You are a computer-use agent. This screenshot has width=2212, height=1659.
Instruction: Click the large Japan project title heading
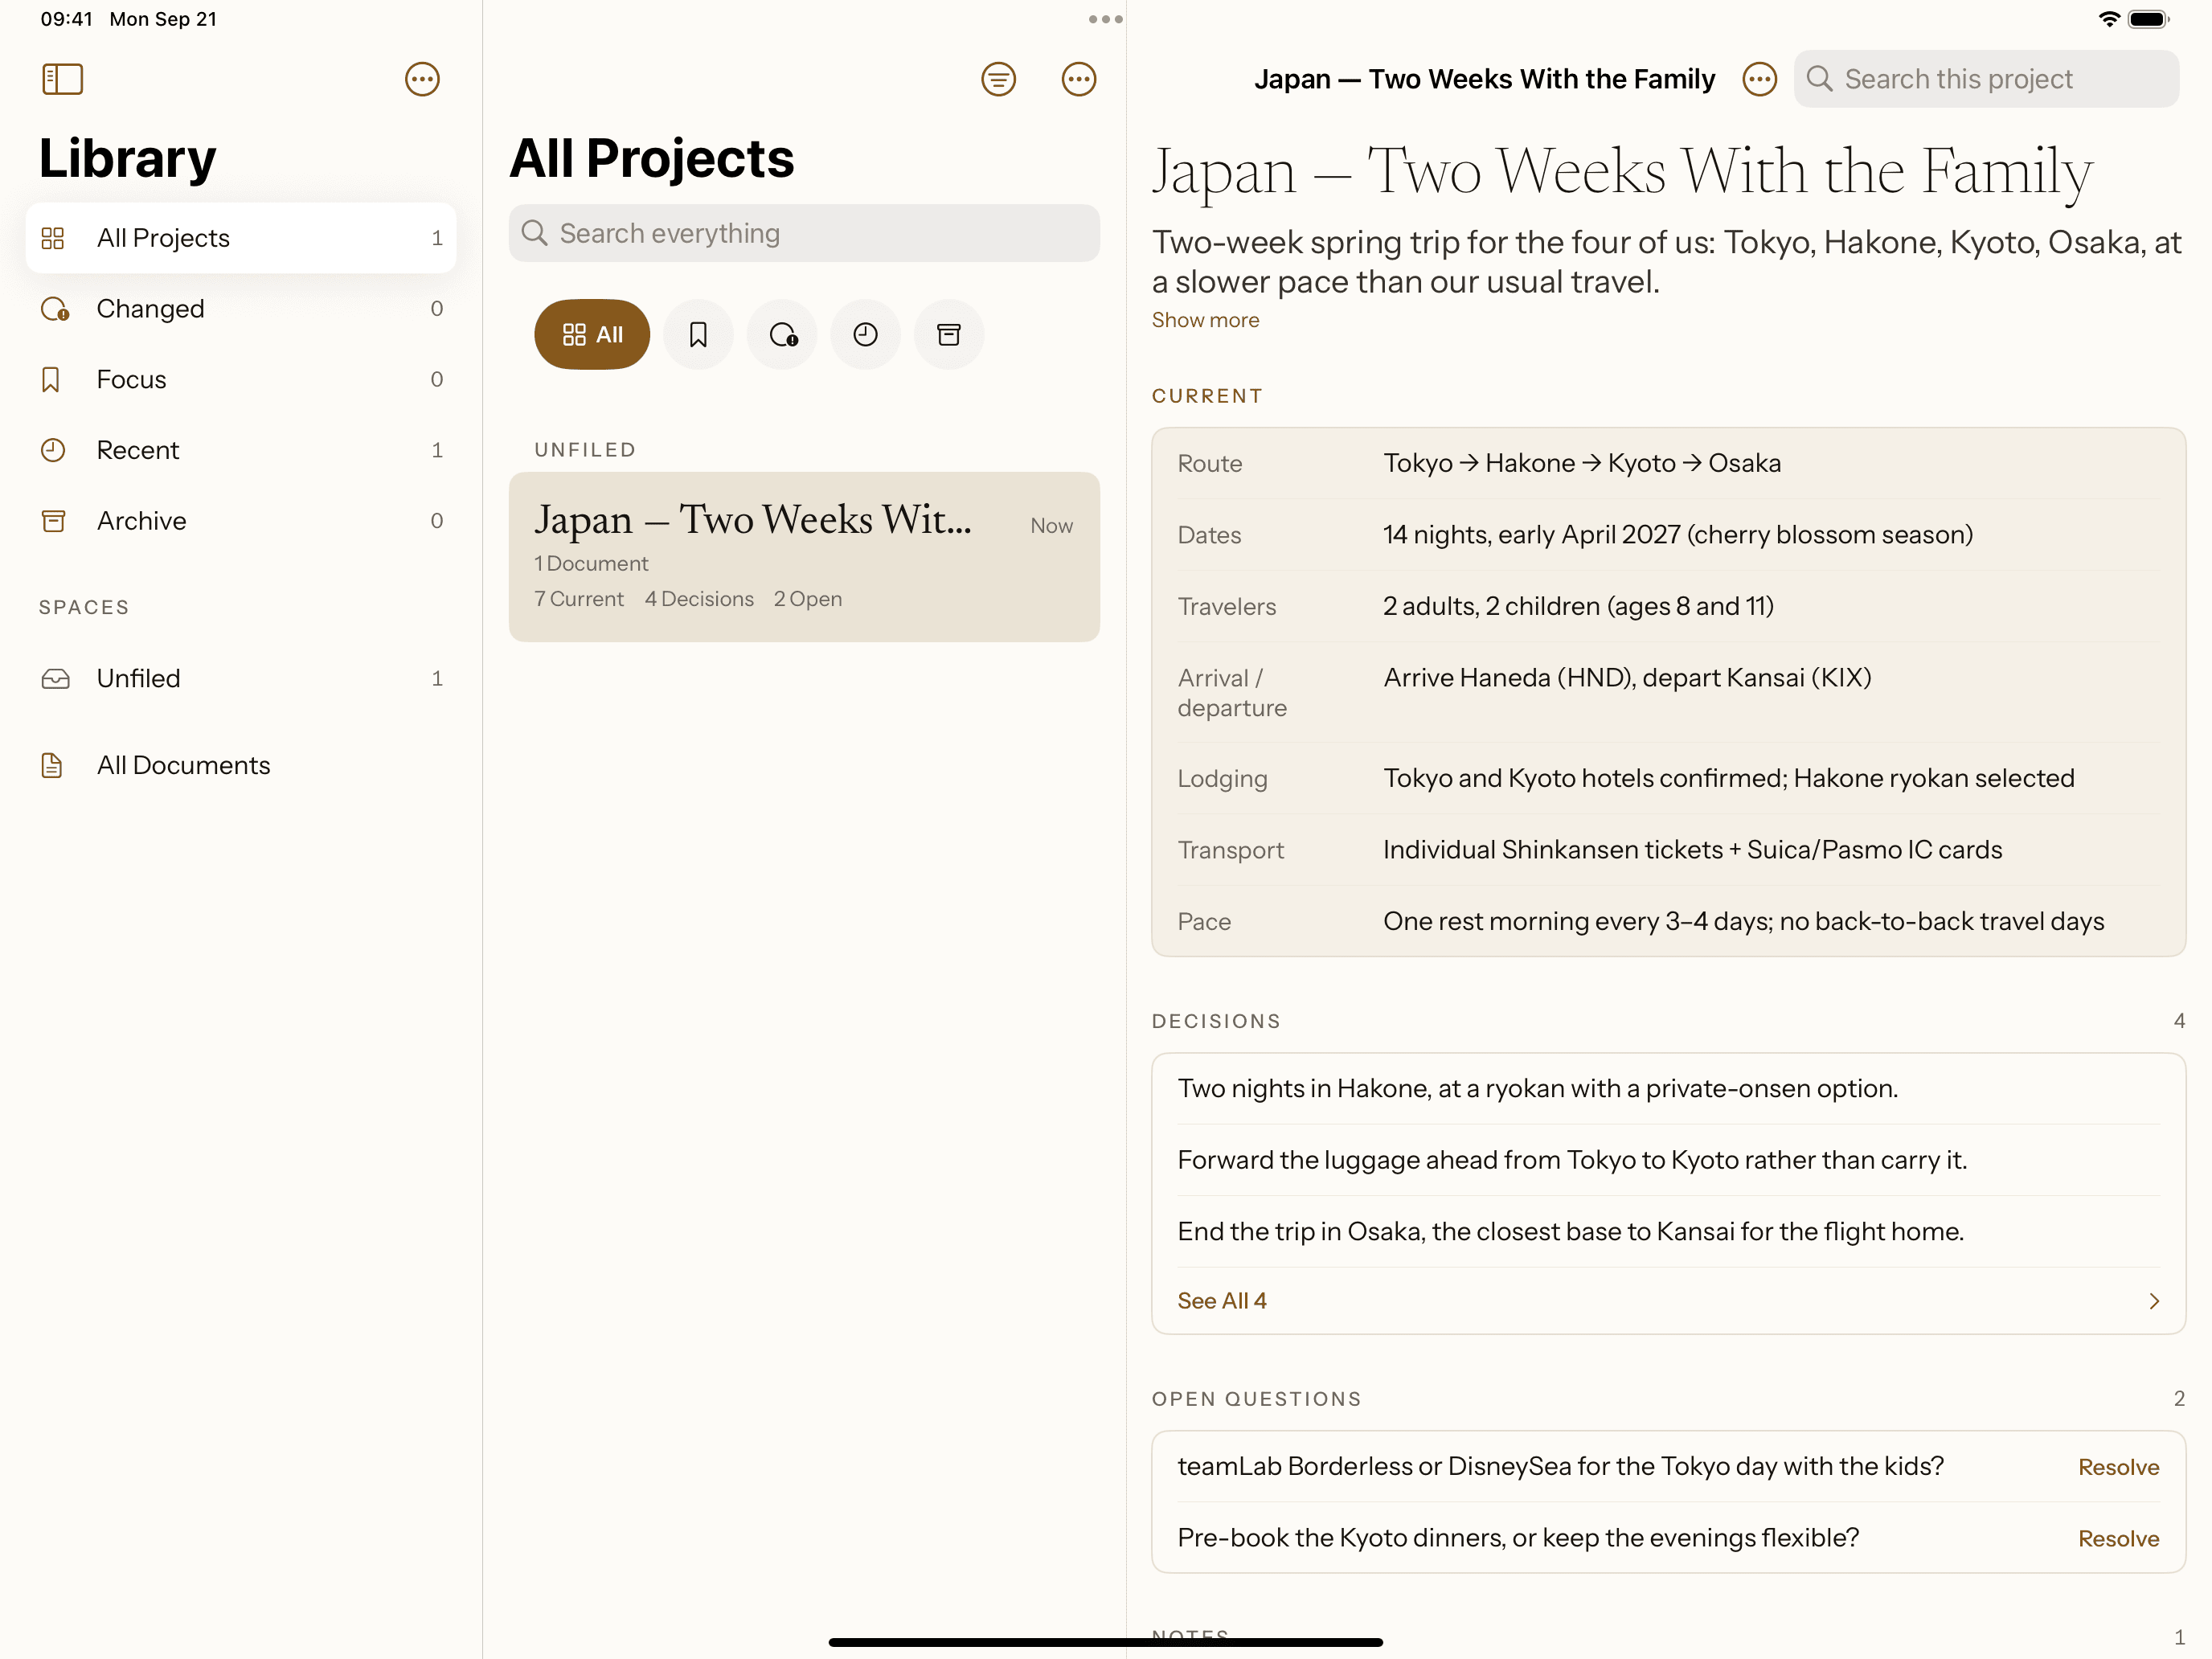(1622, 172)
